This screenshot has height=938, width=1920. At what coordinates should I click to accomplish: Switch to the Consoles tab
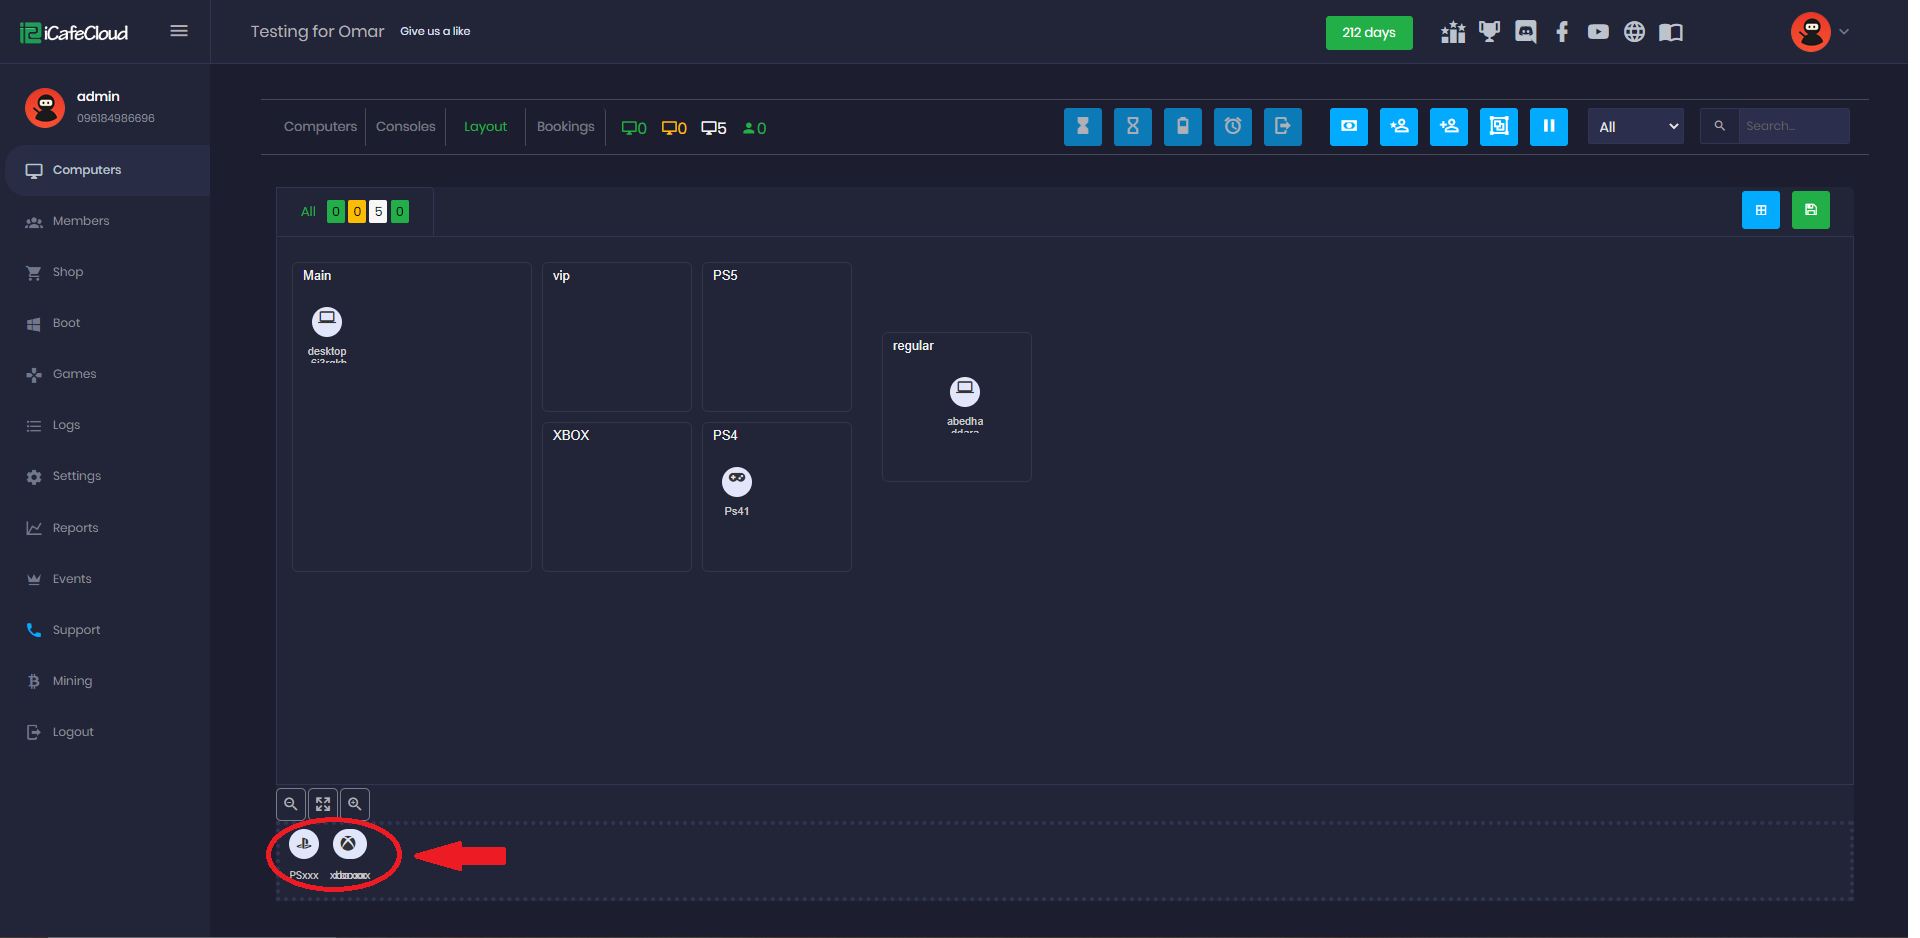click(x=405, y=127)
